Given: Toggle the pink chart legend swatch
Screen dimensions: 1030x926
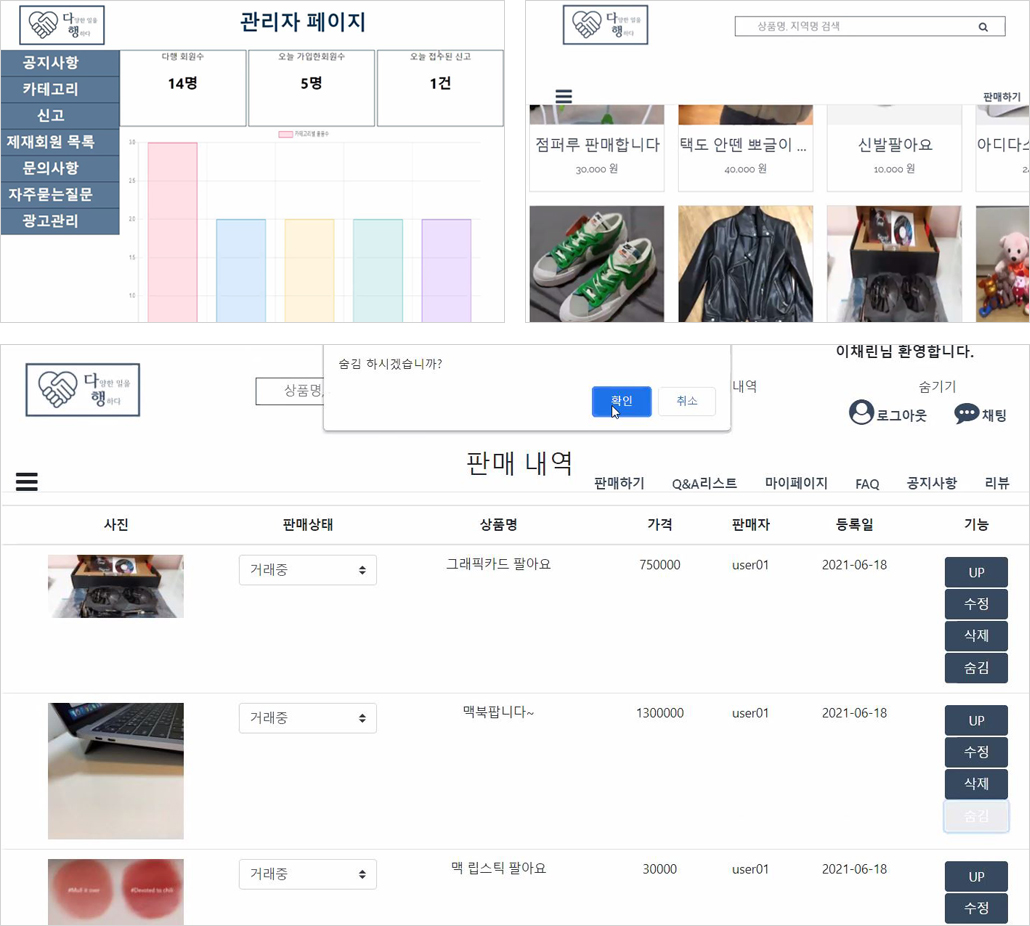Looking at the screenshot, I should pos(285,134).
